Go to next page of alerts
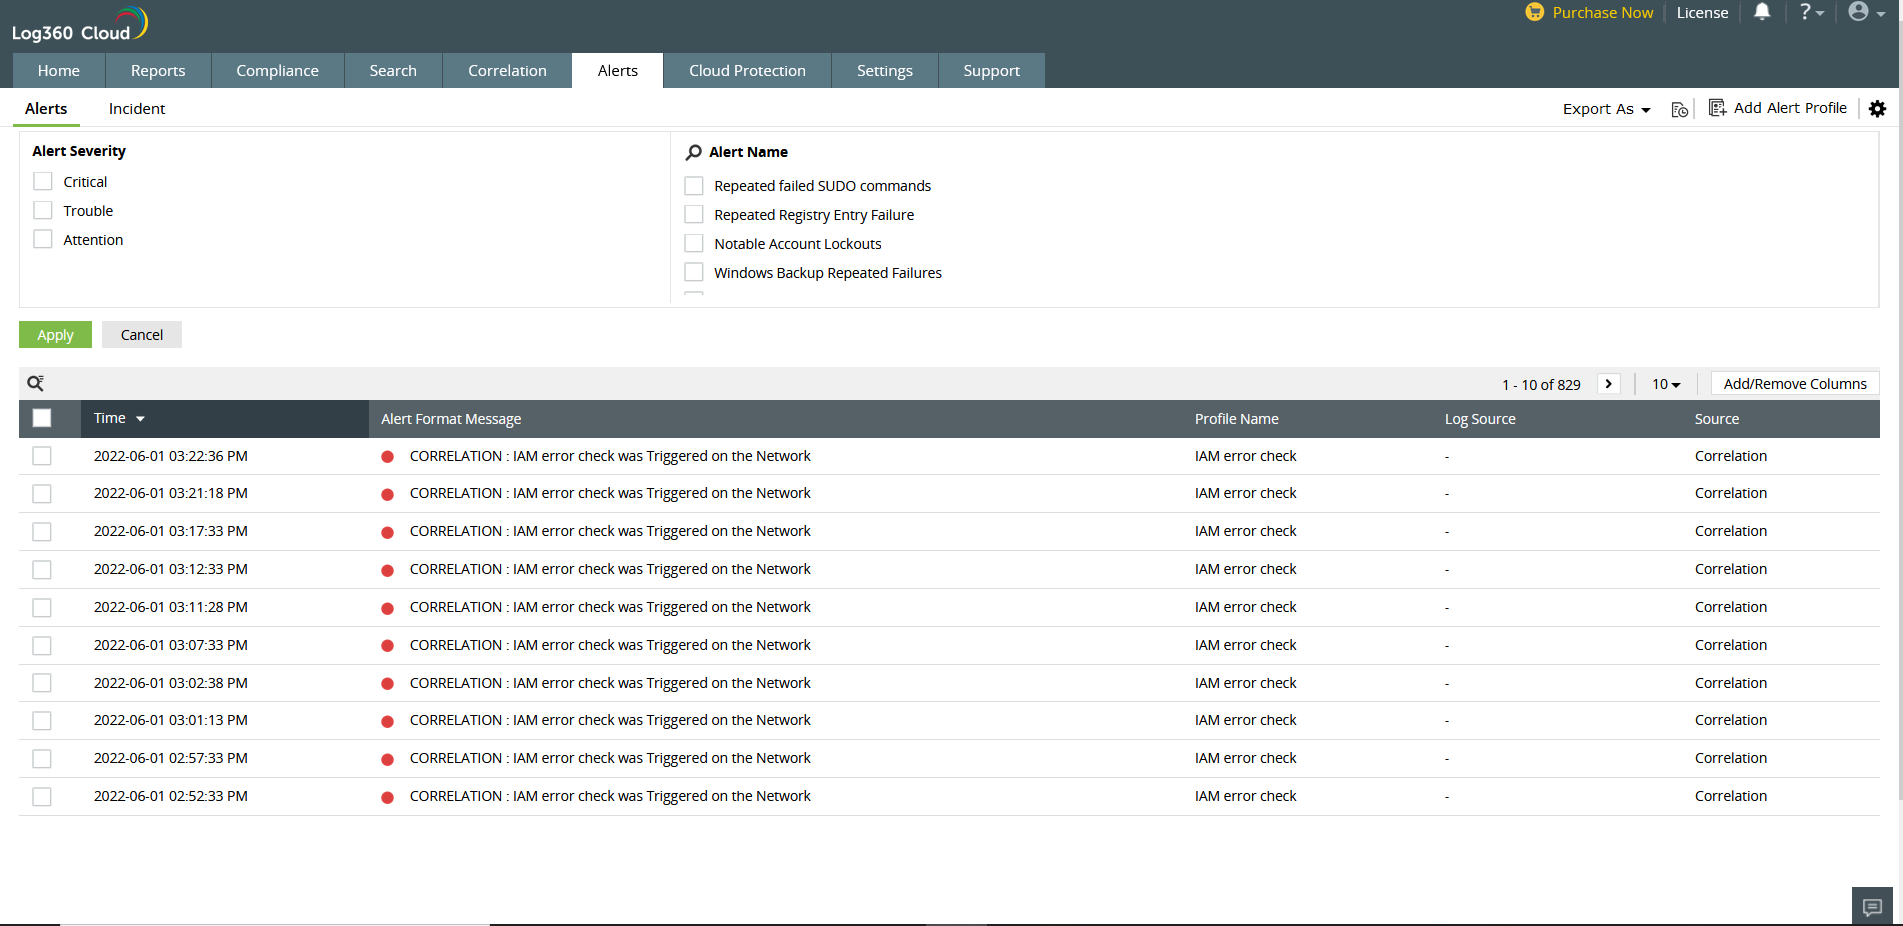The width and height of the screenshot is (1903, 926). [1608, 384]
